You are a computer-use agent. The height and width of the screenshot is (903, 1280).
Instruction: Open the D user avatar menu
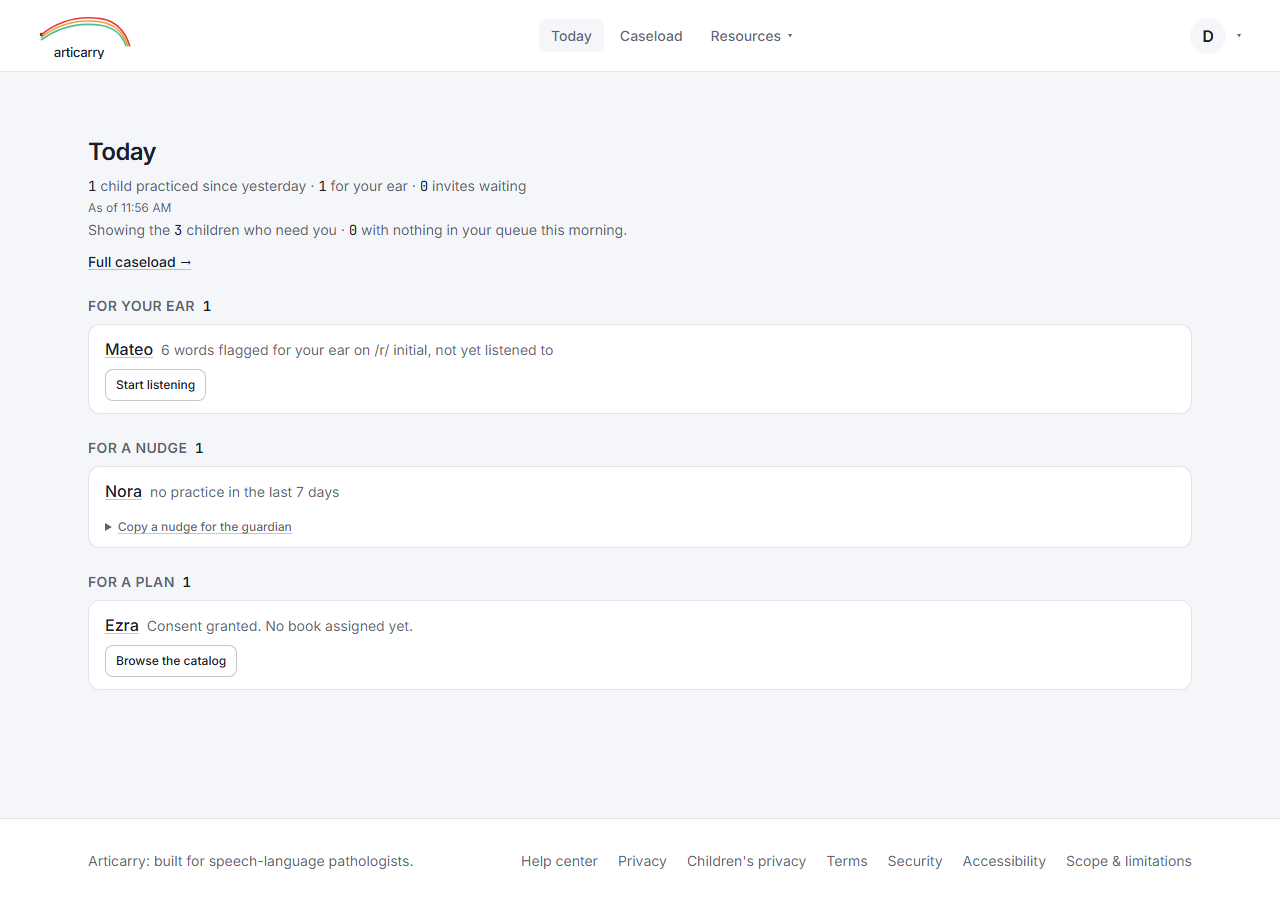pyautogui.click(x=1208, y=36)
